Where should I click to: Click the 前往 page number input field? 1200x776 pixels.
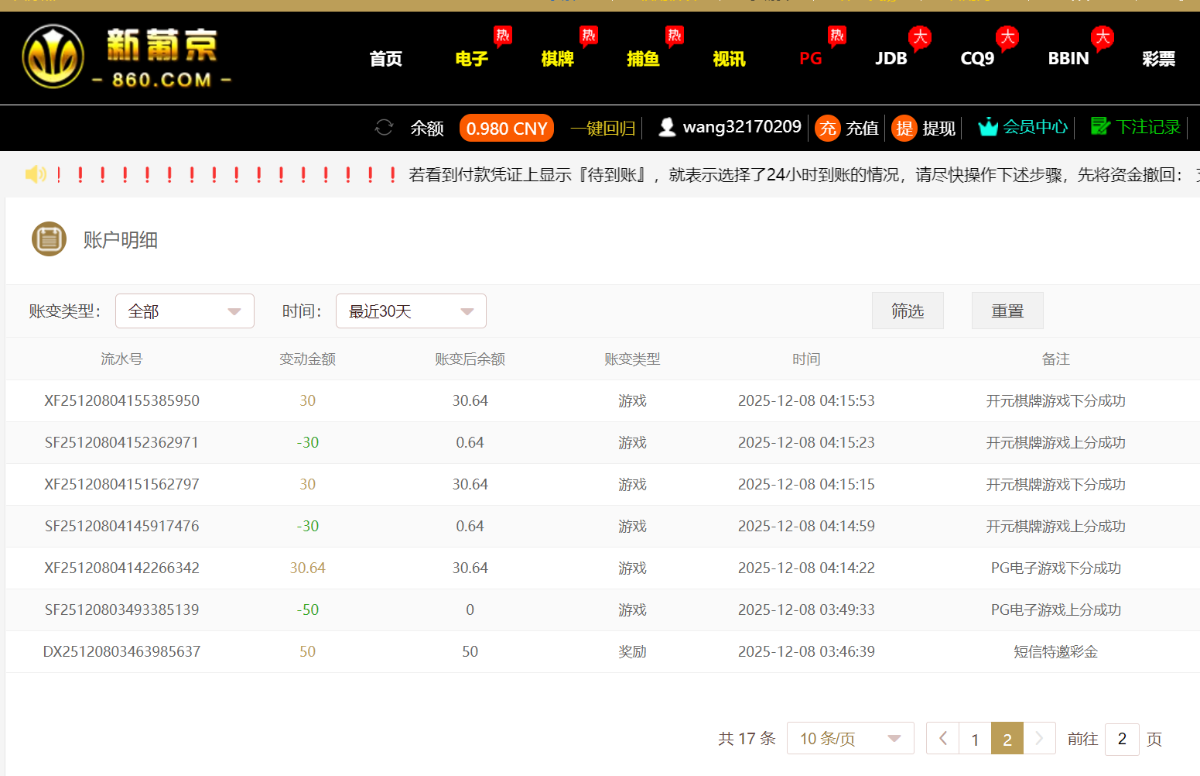click(1122, 739)
